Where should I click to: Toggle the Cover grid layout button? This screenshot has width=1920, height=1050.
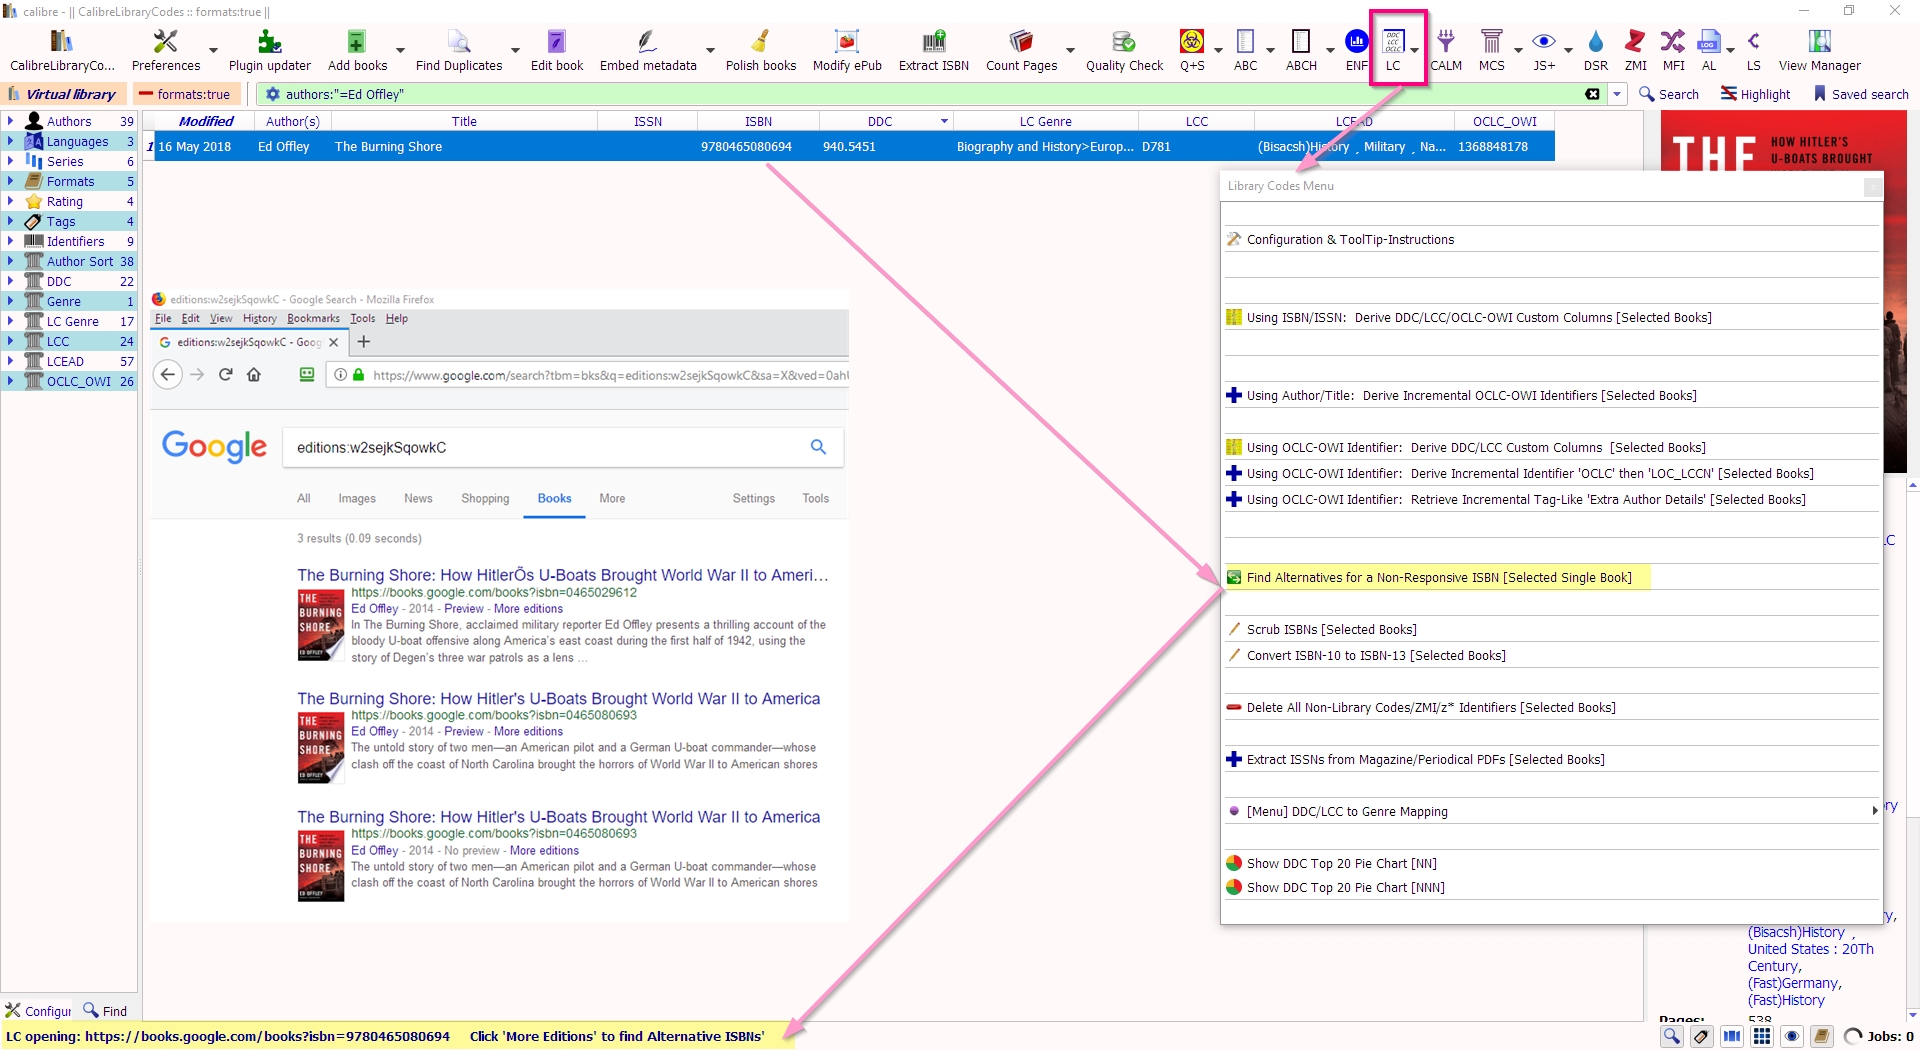[1762, 1036]
